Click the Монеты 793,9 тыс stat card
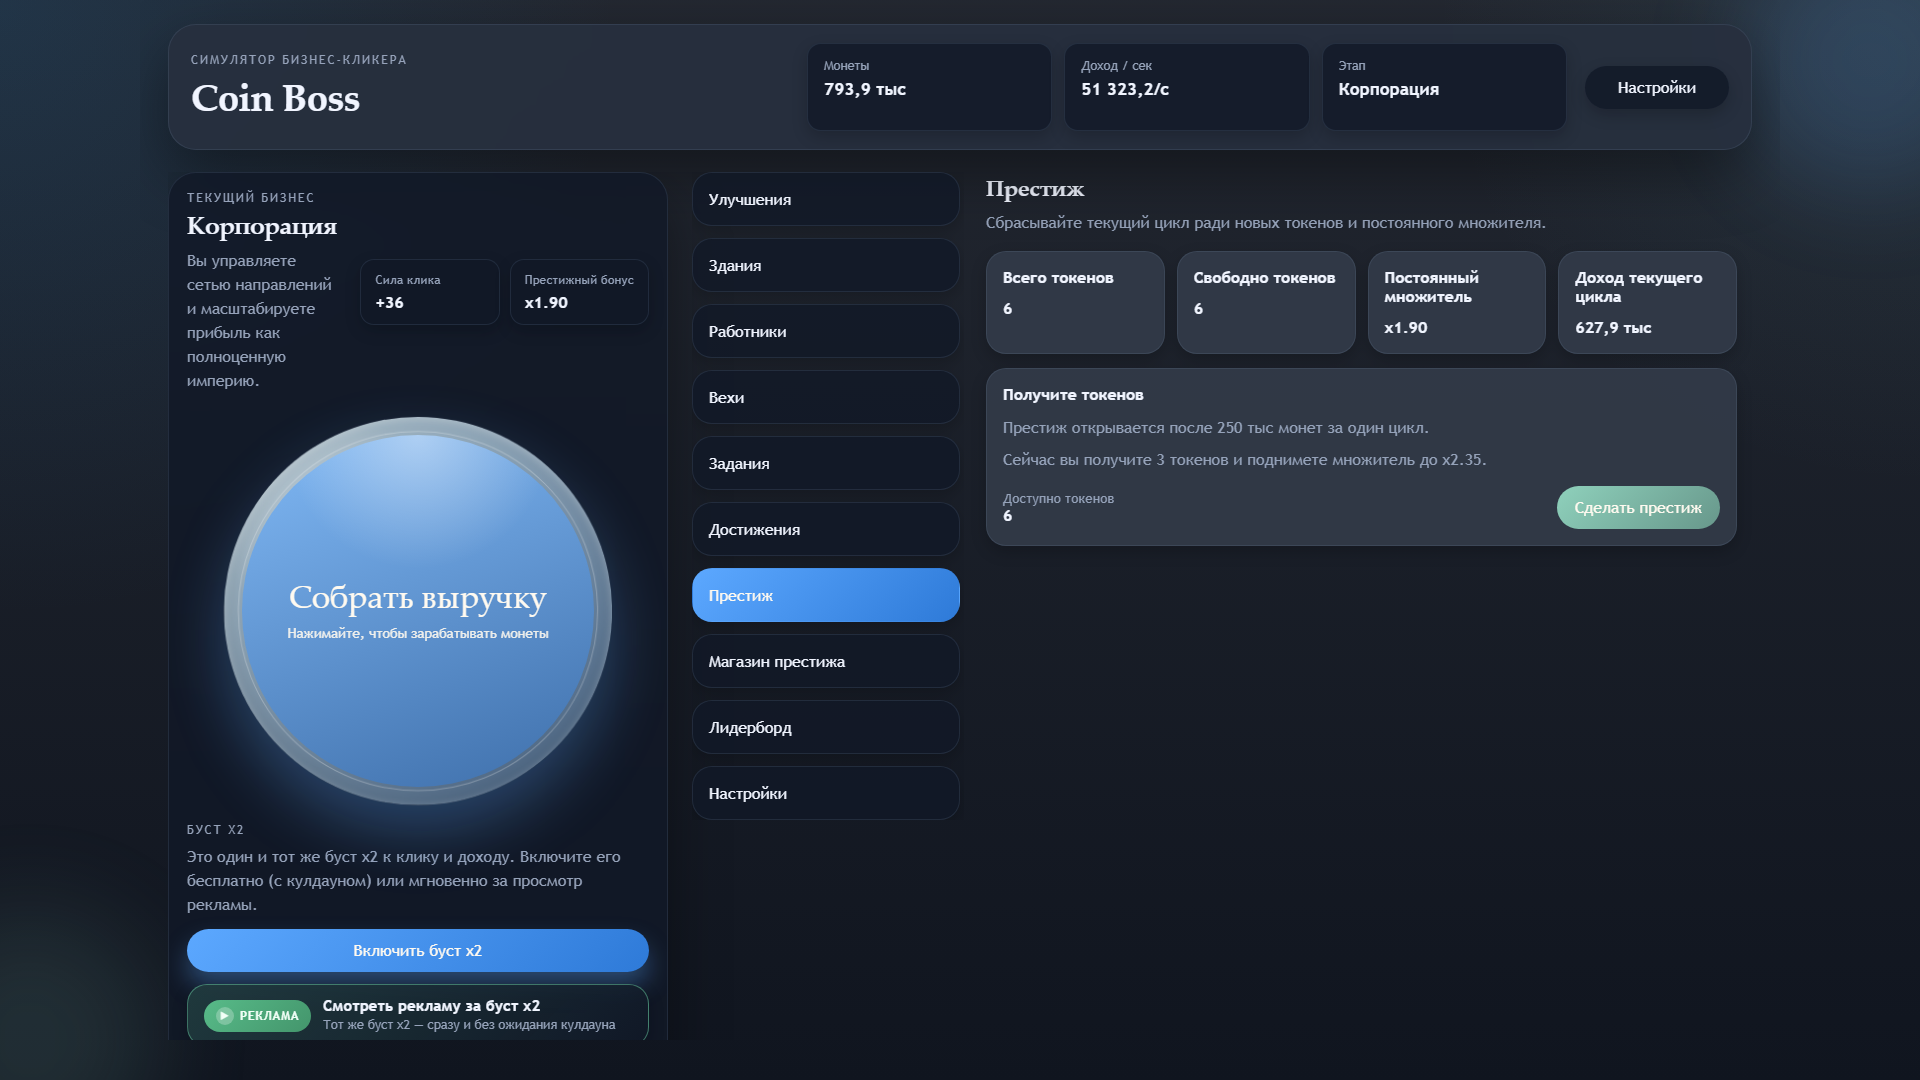 [x=928, y=86]
